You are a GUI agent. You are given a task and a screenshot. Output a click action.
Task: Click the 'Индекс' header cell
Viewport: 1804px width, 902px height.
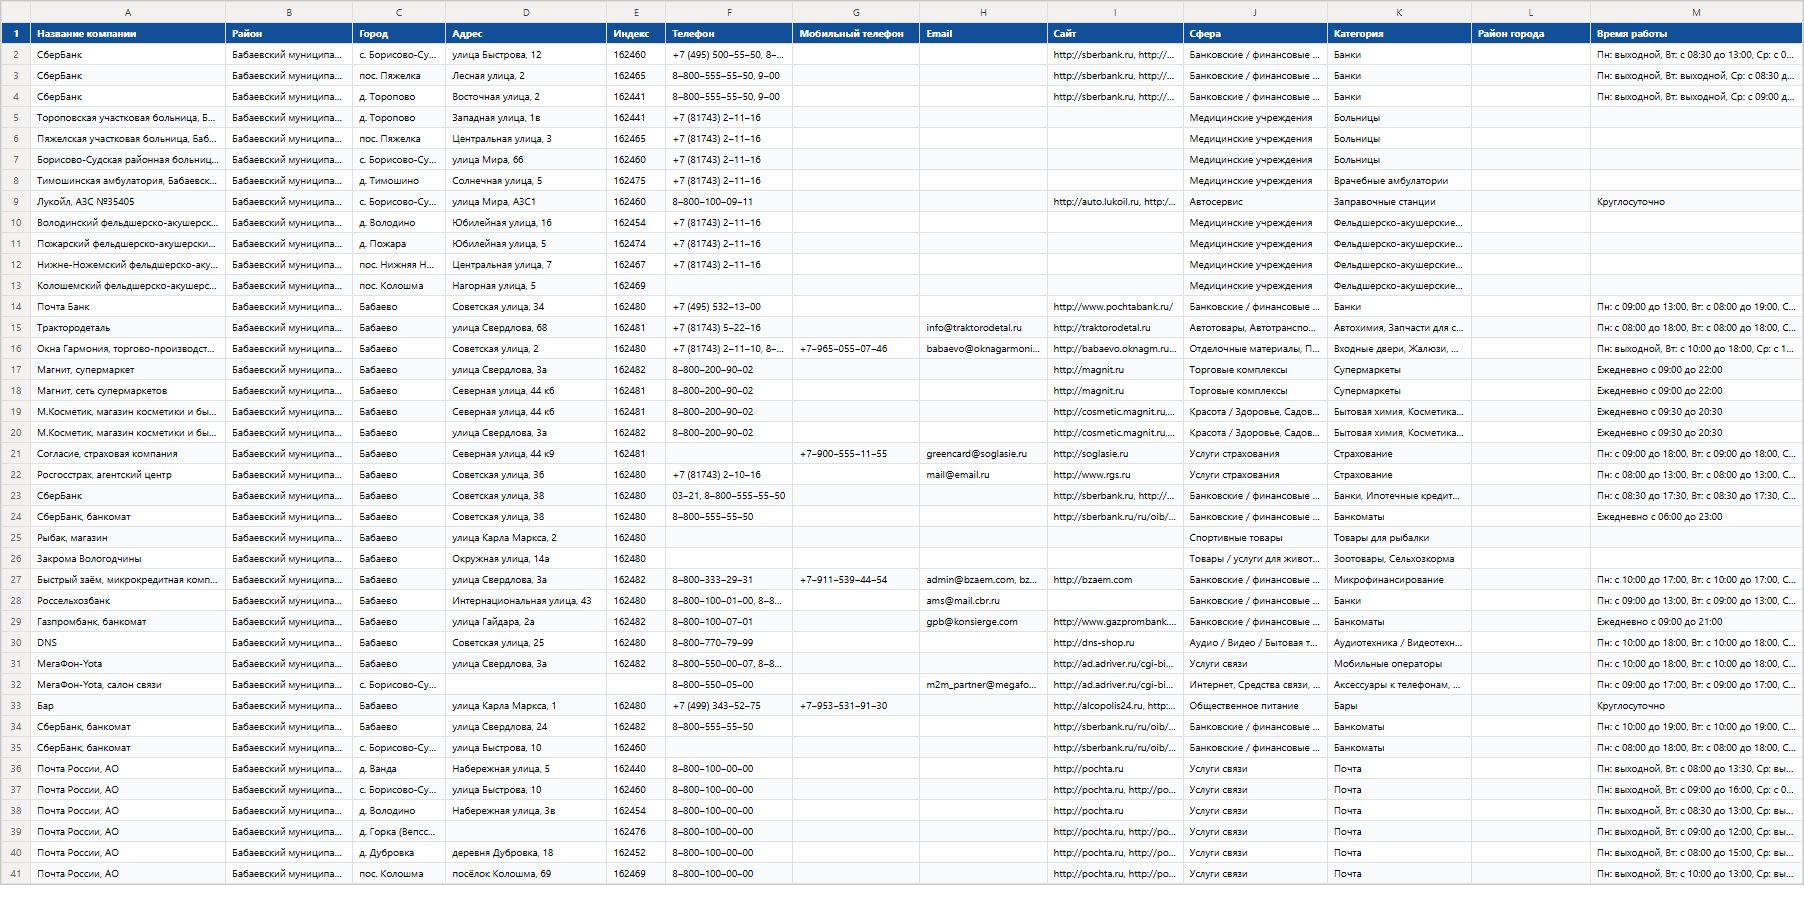[x=636, y=34]
